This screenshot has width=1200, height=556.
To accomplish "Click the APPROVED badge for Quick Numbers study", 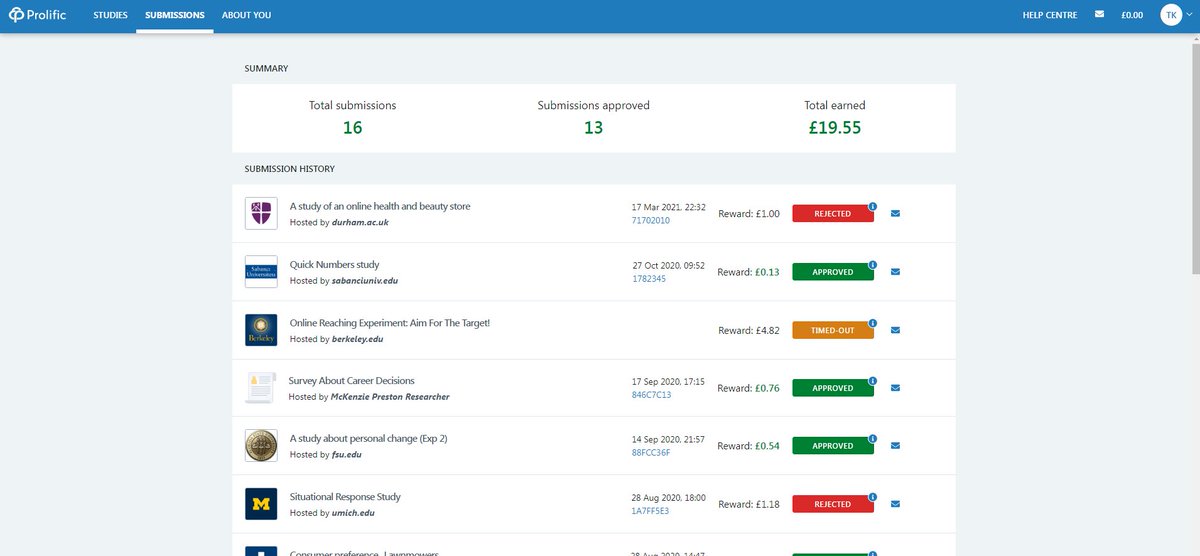I will pyautogui.click(x=833, y=272).
